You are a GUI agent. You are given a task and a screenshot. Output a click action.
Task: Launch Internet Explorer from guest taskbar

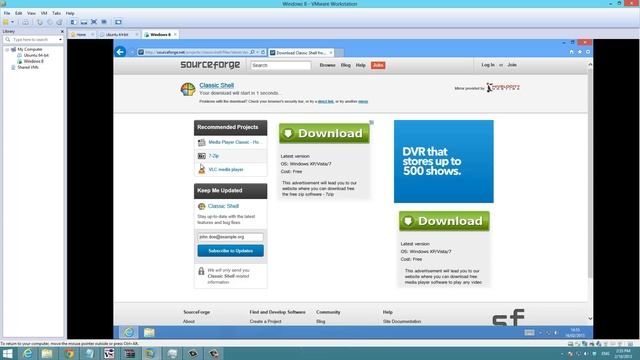128,332
